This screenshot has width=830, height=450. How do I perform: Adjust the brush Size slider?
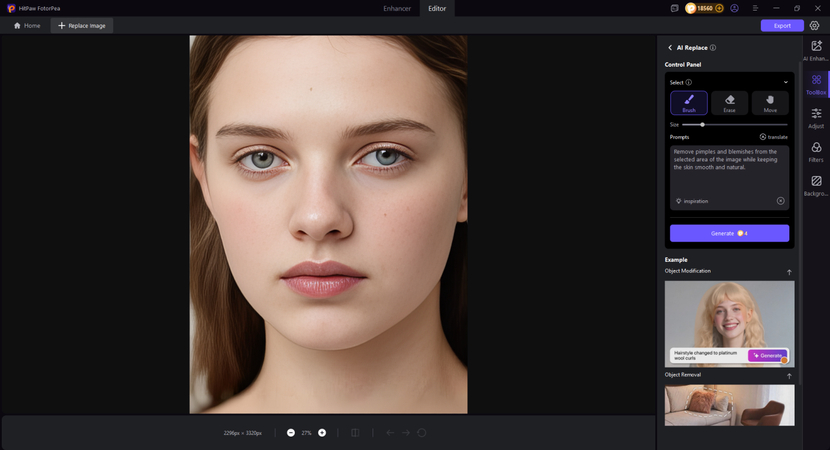702,124
